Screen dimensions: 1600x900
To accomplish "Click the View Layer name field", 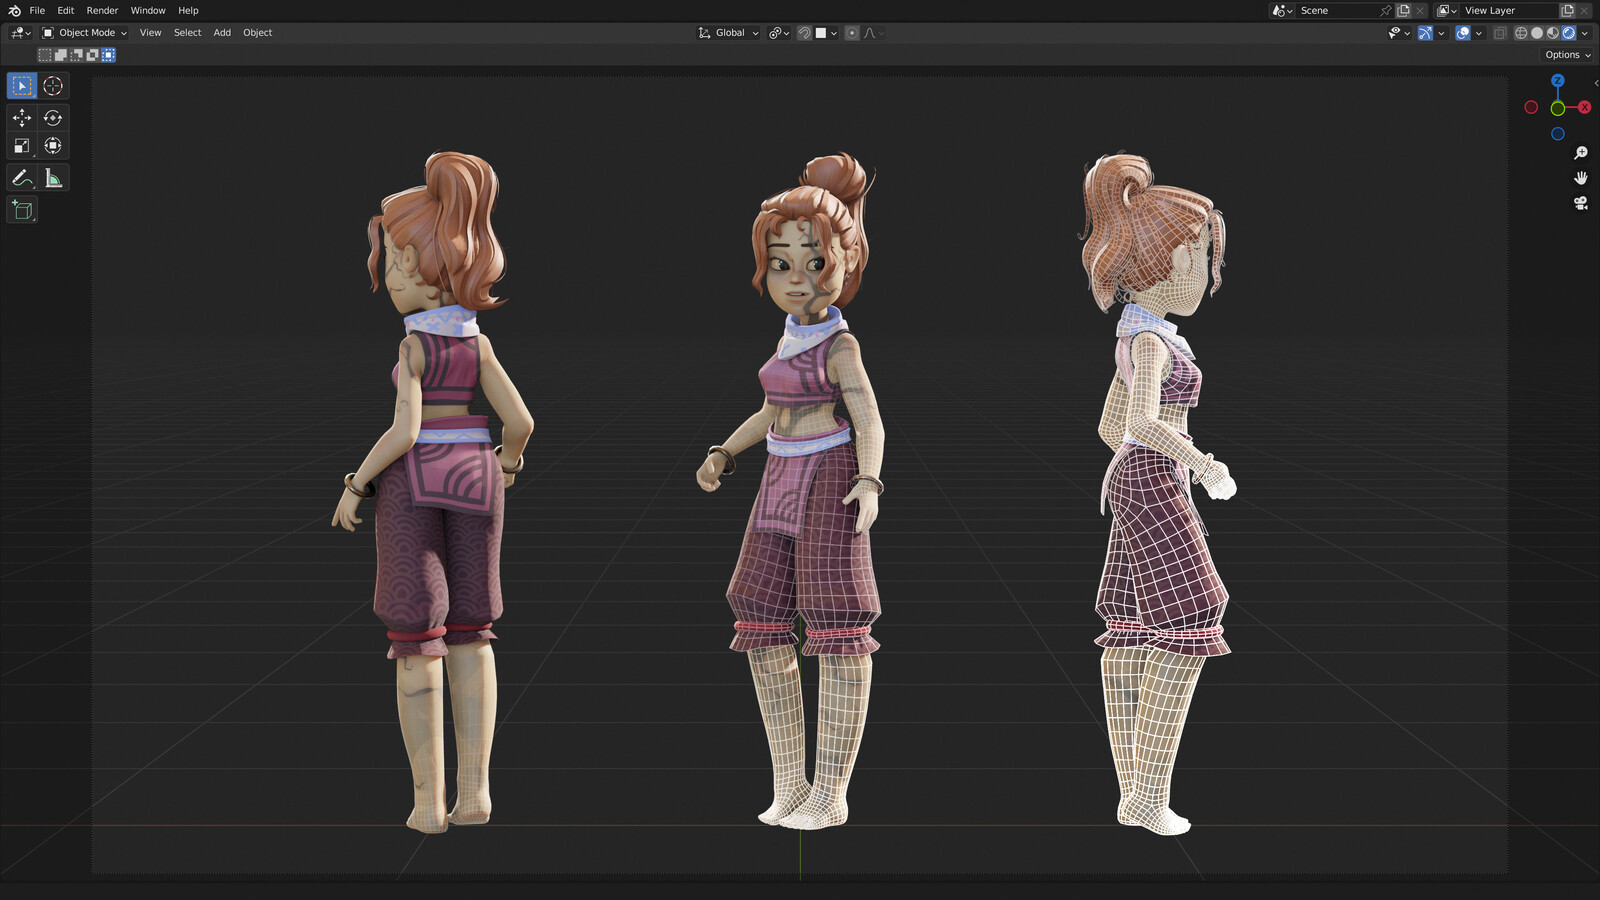I will pos(1510,10).
